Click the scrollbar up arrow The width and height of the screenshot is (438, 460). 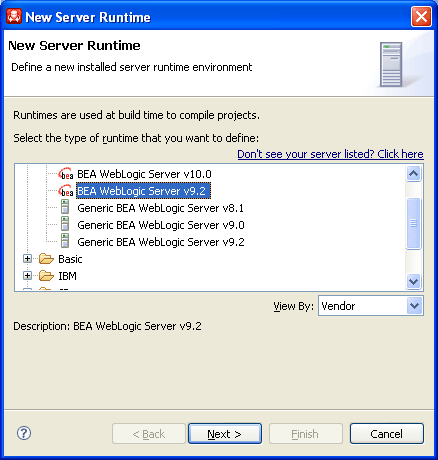click(x=414, y=174)
